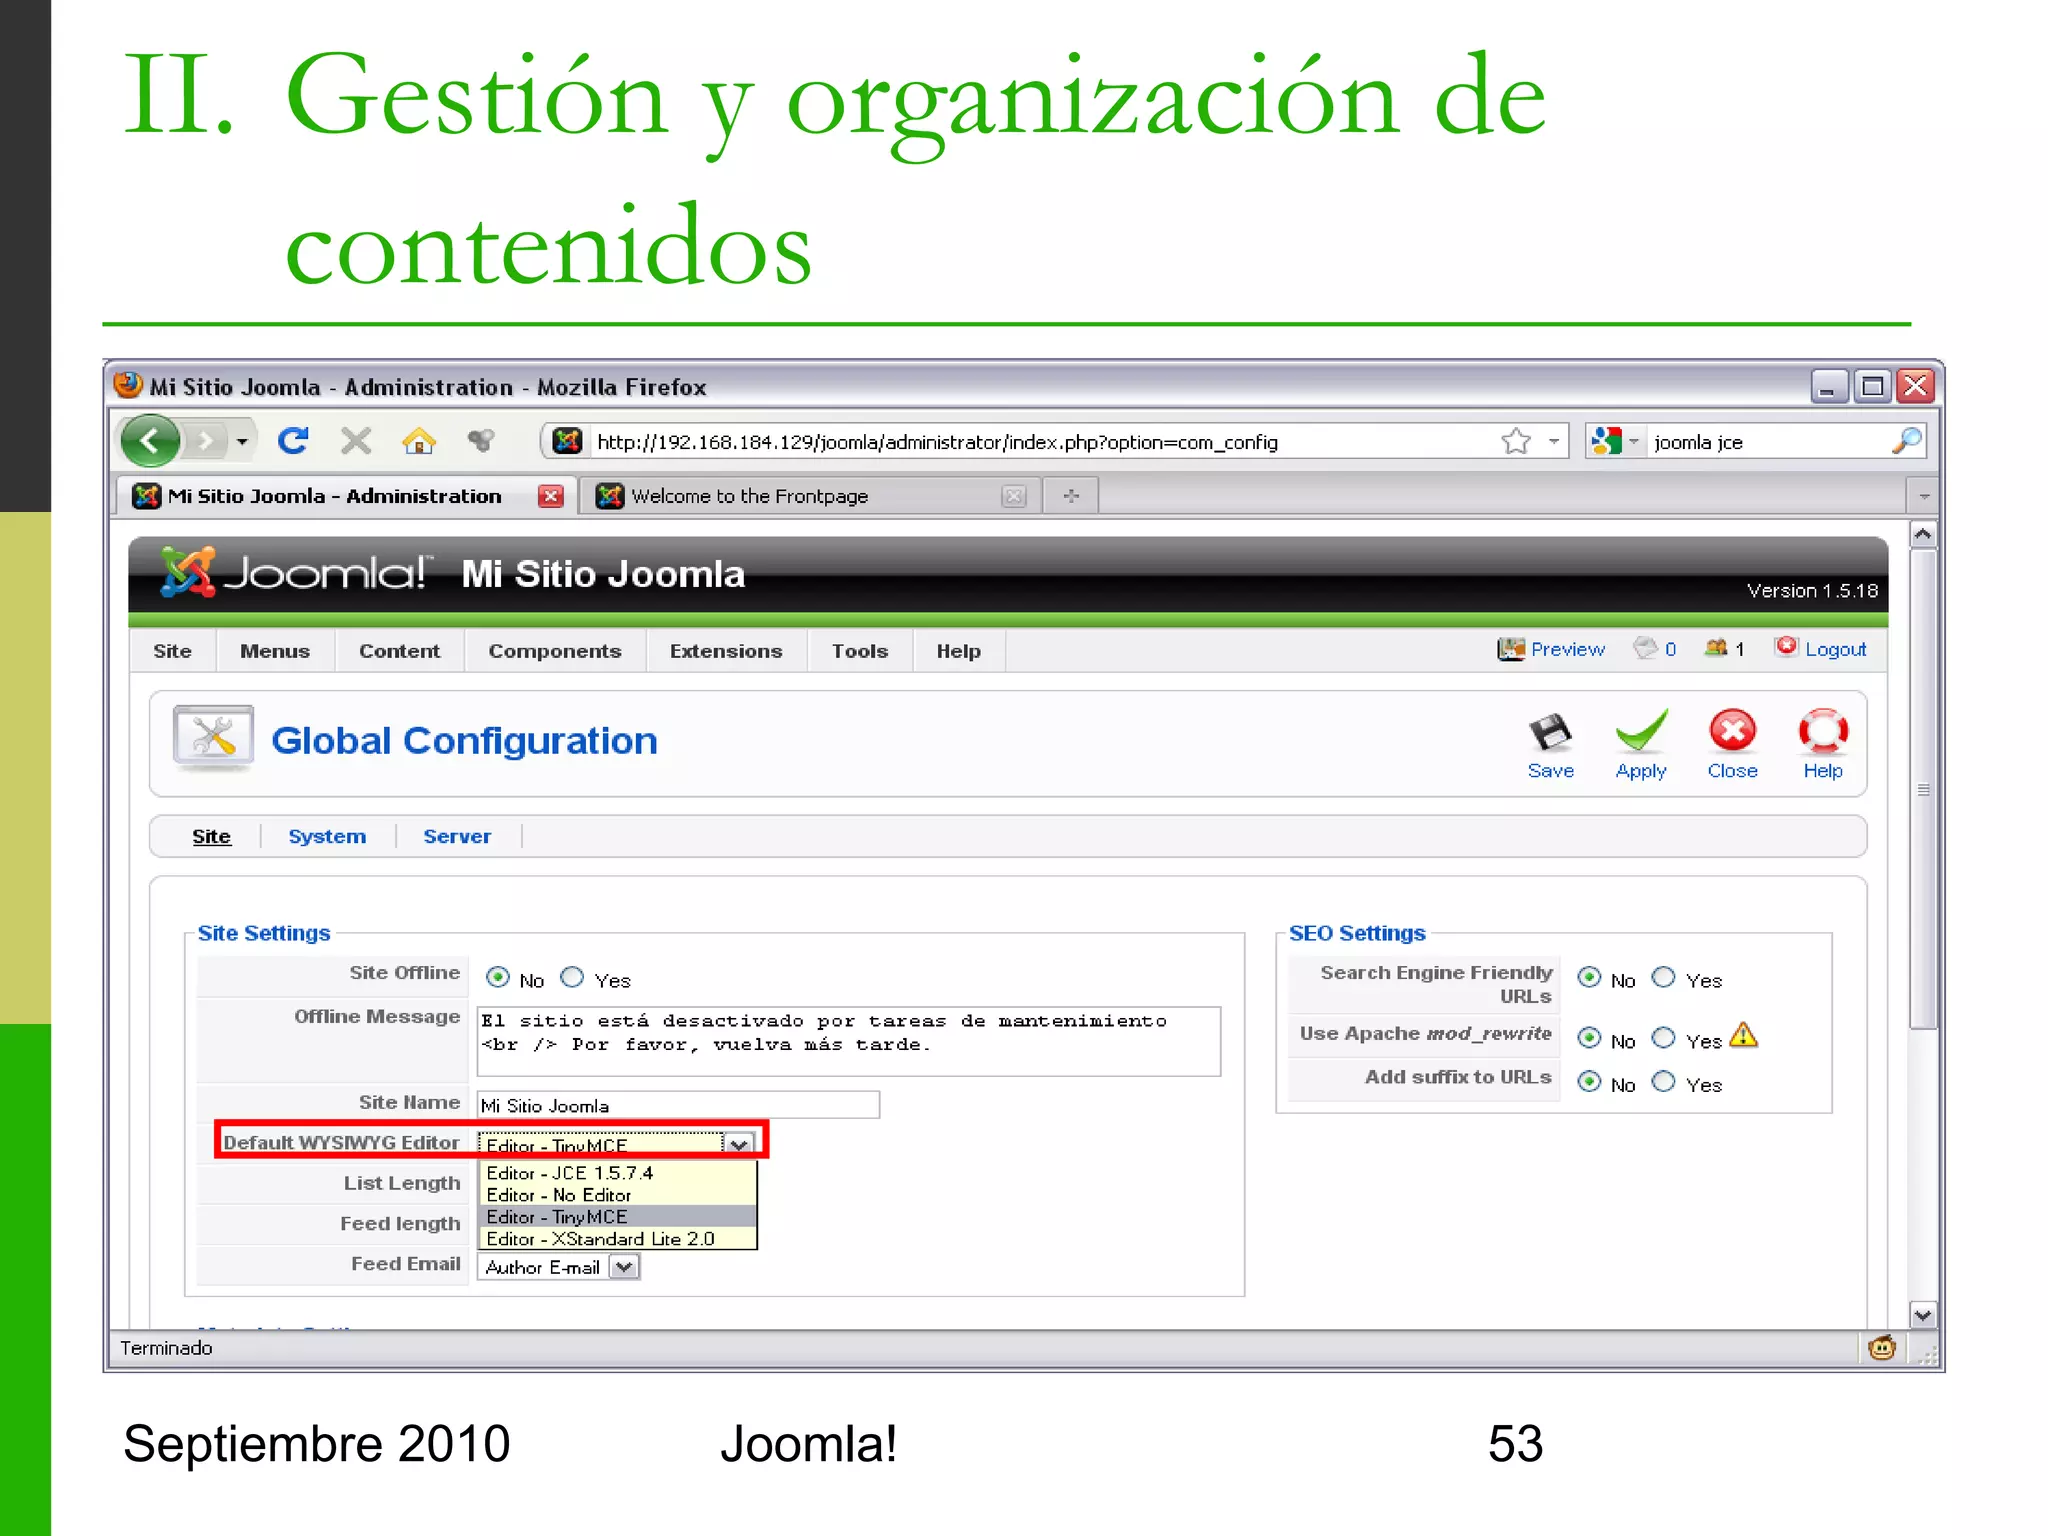Set Add suffix to URLs to Yes
The width and height of the screenshot is (2048, 1536).
[1663, 1082]
